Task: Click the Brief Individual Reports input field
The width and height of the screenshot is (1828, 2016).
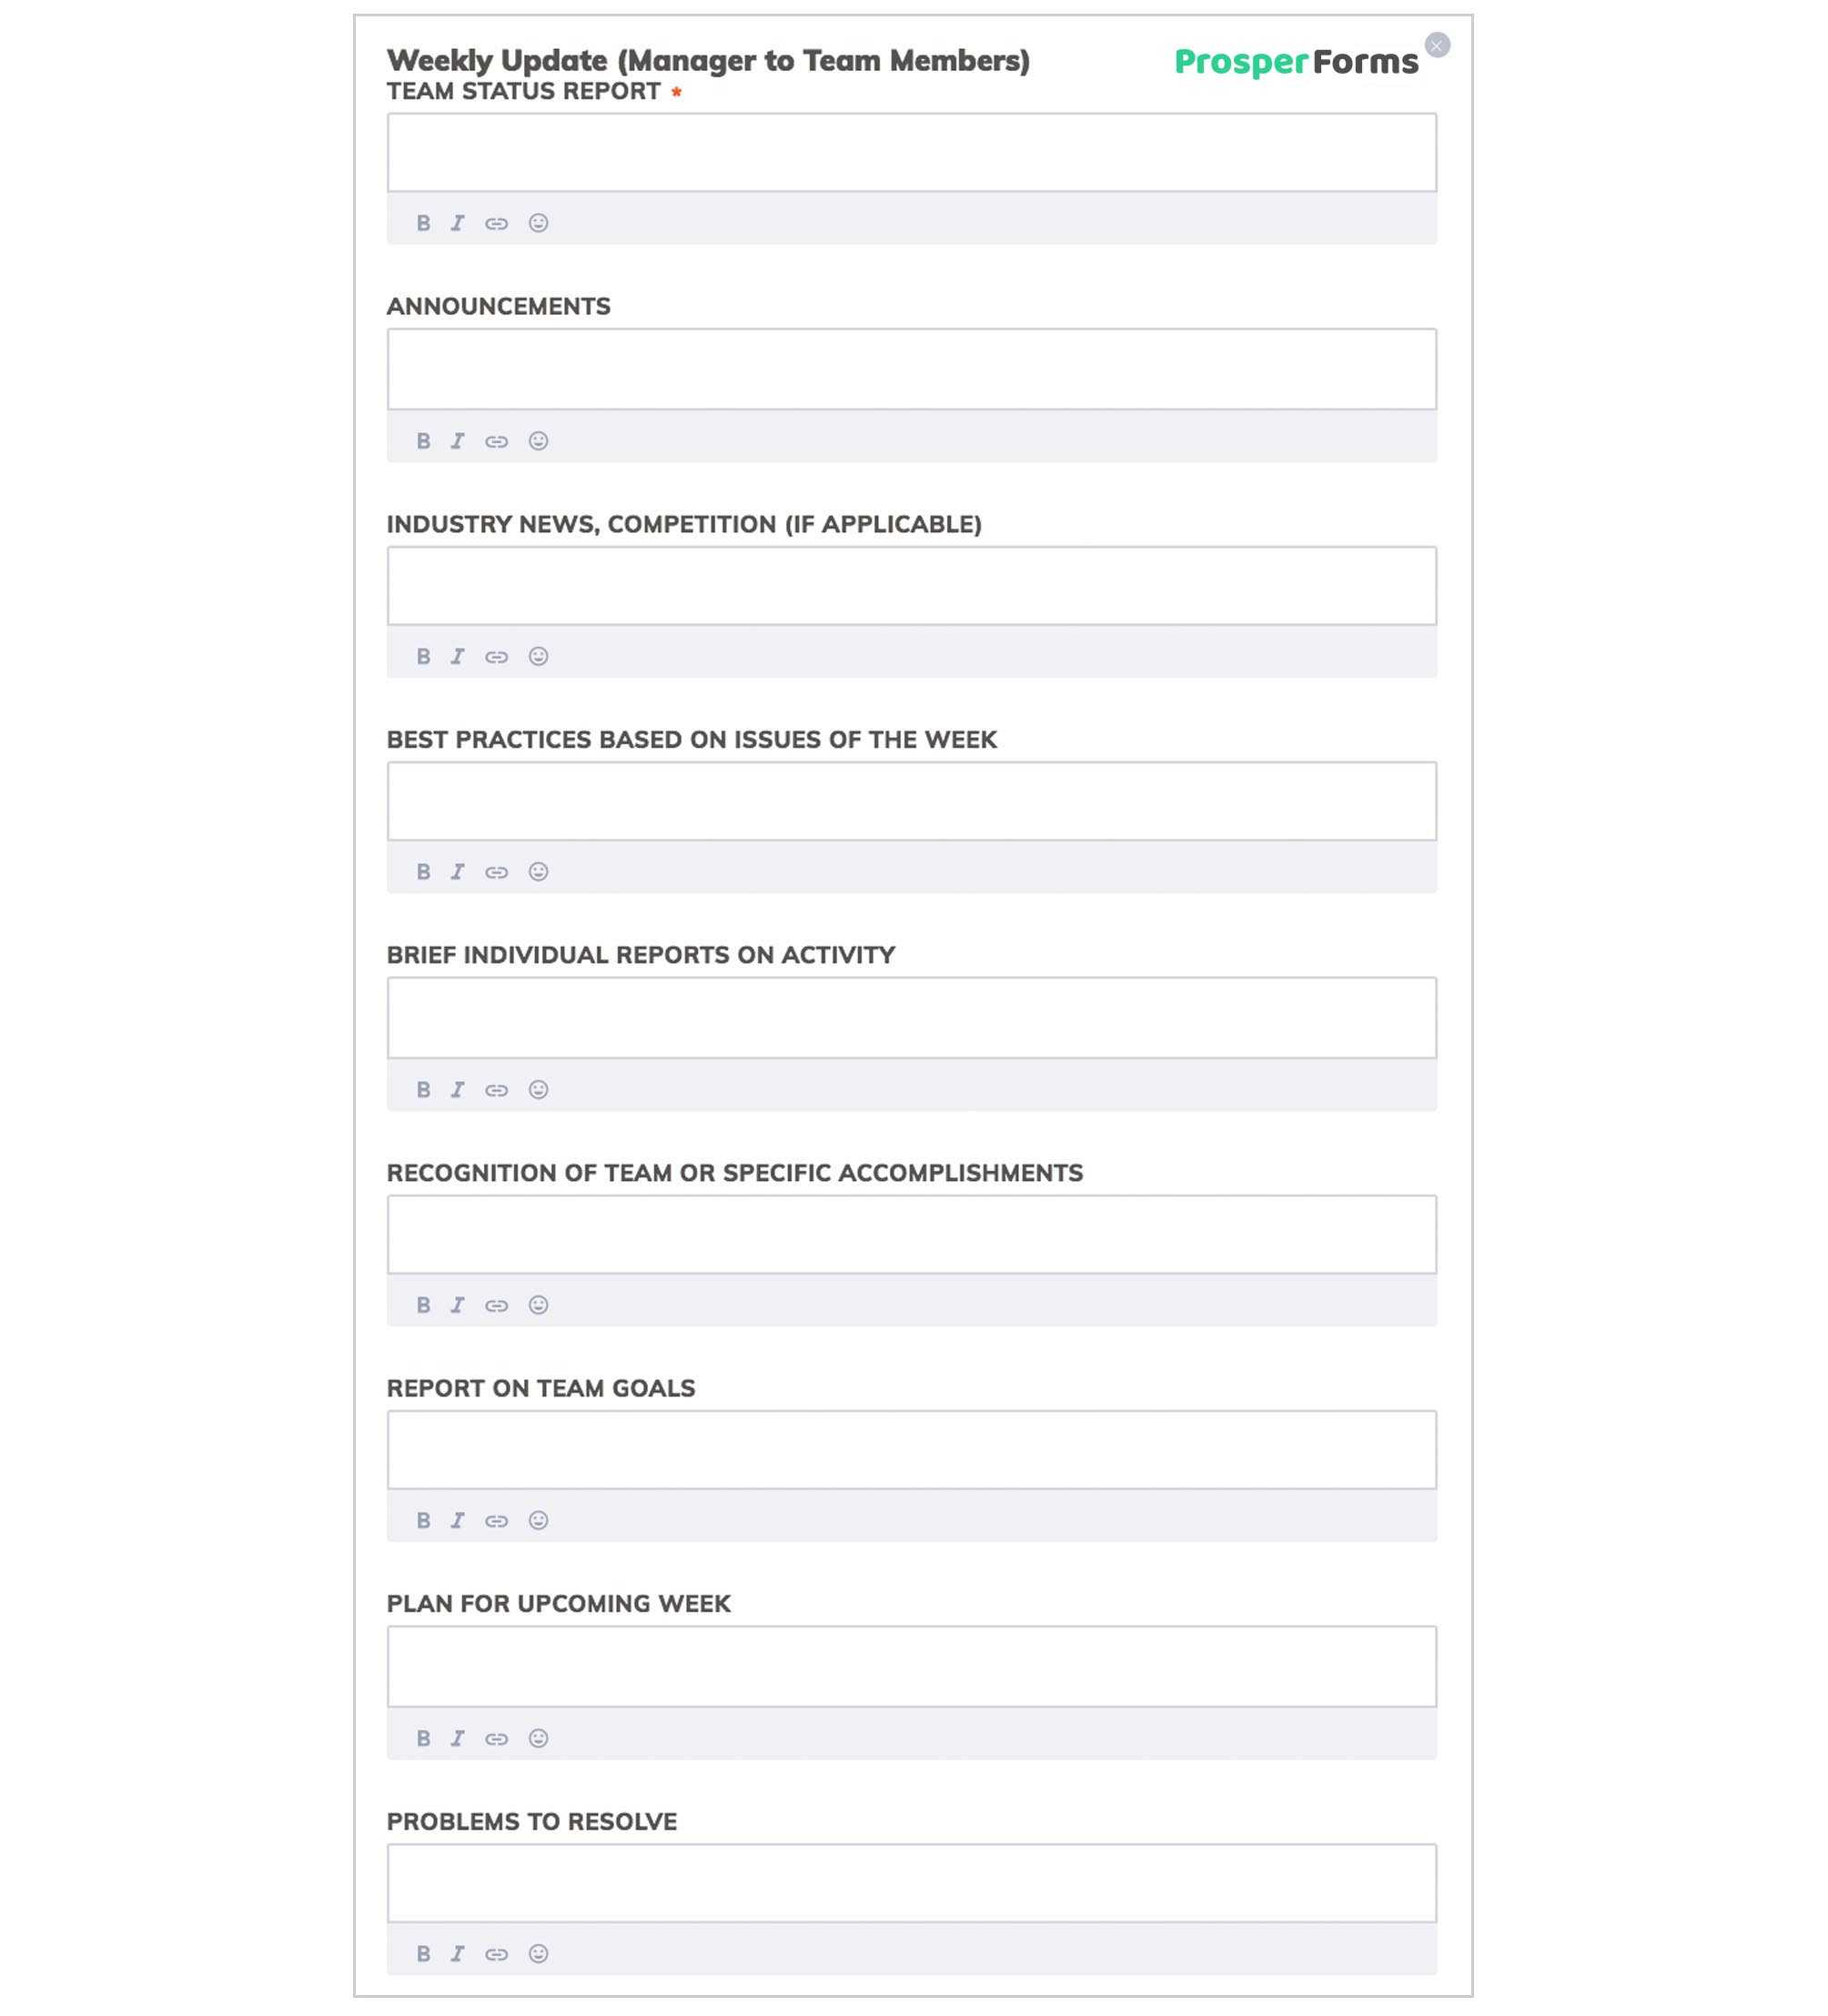Action: pyautogui.click(x=912, y=1017)
